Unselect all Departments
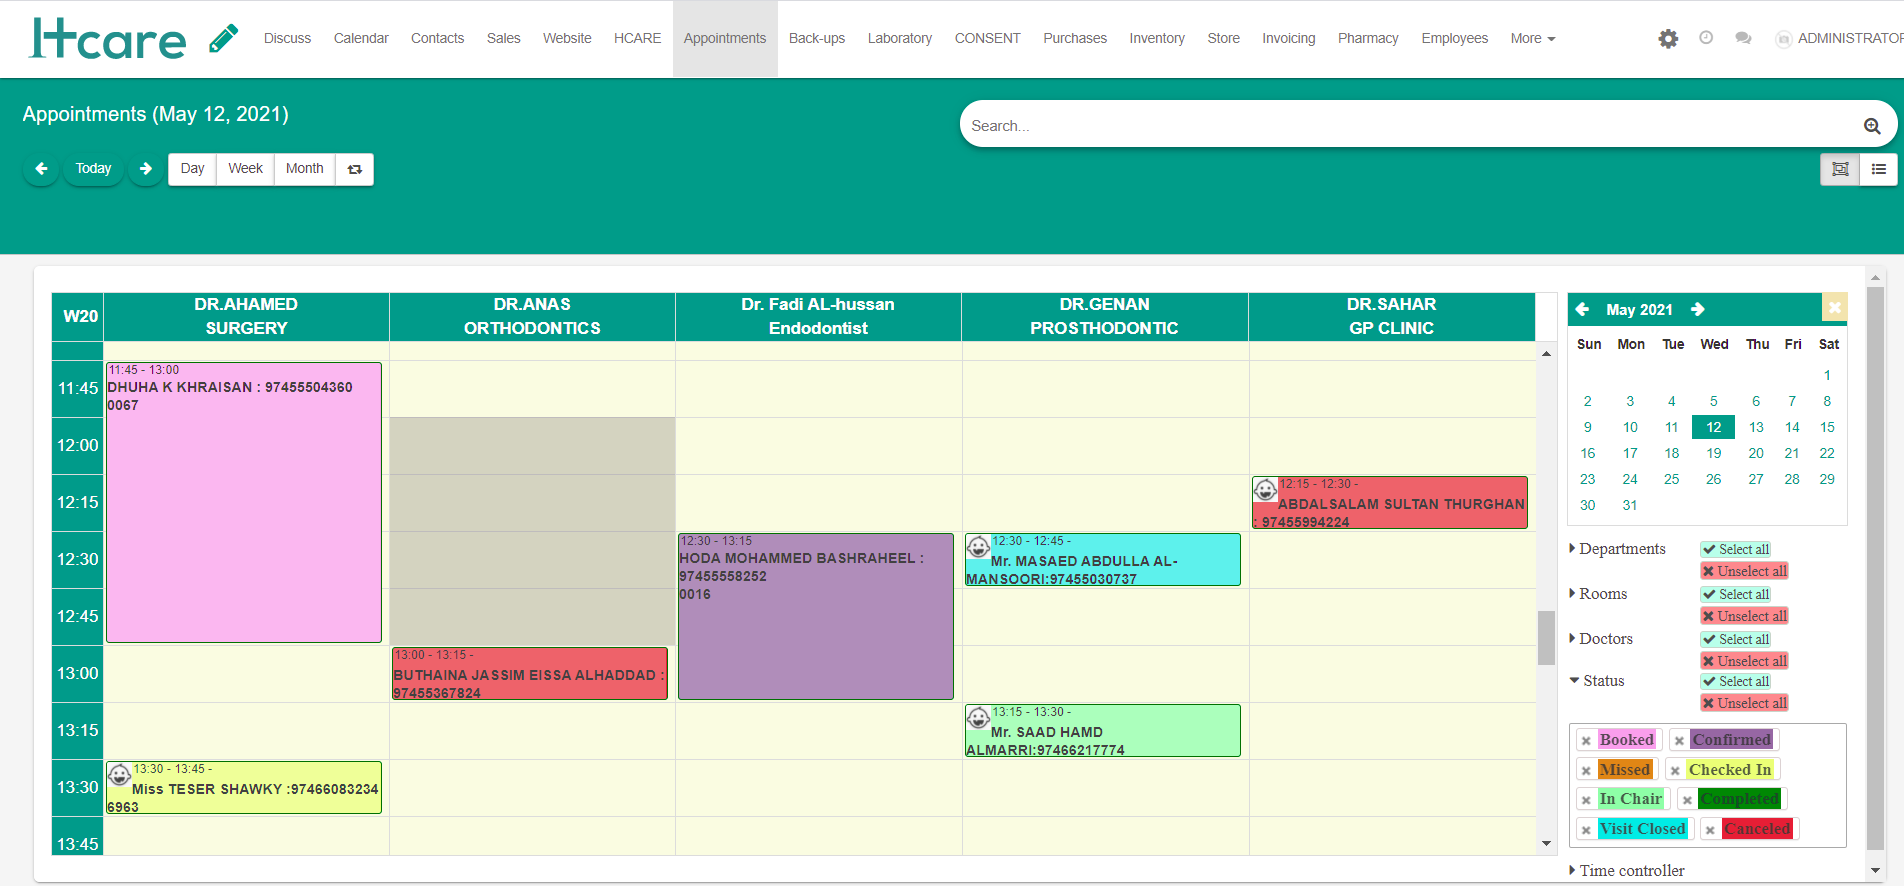This screenshot has width=1904, height=886. (x=1744, y=571)
